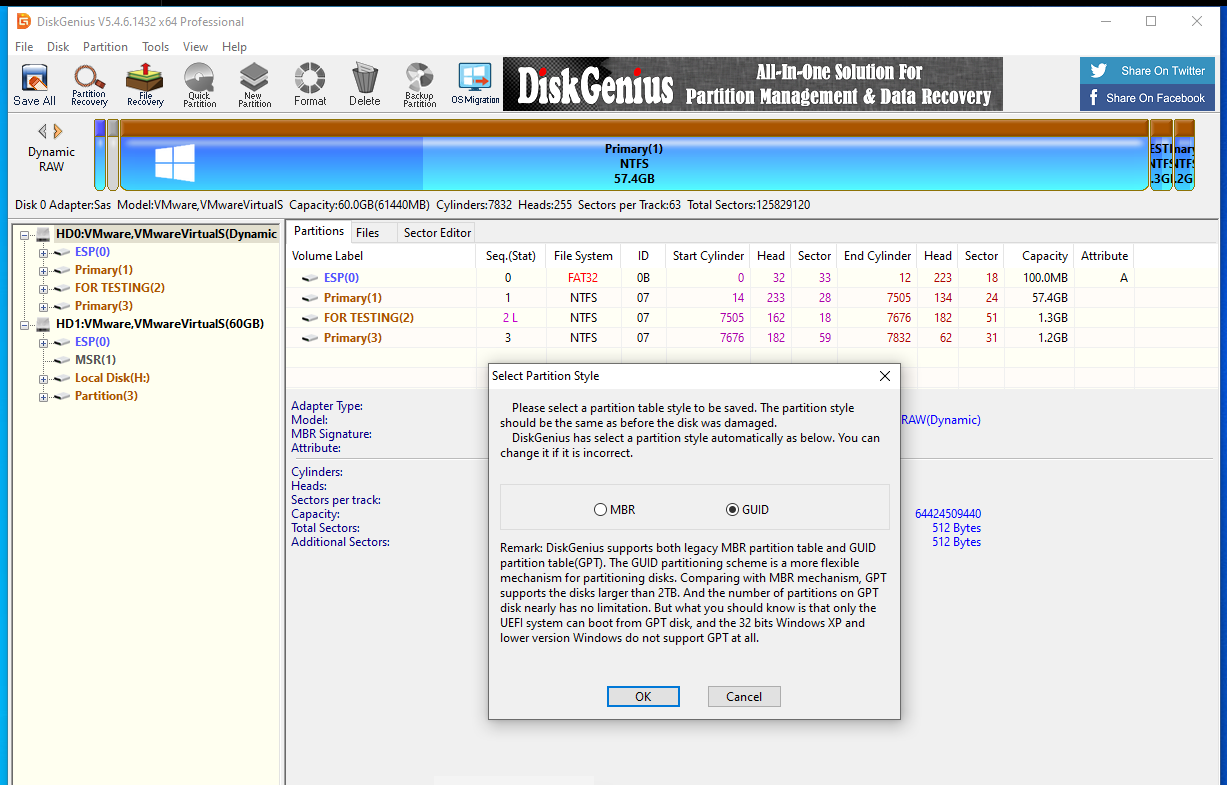Click Share On Twitter
This screenshot has height=785, width=1227.
(1149, 71)
